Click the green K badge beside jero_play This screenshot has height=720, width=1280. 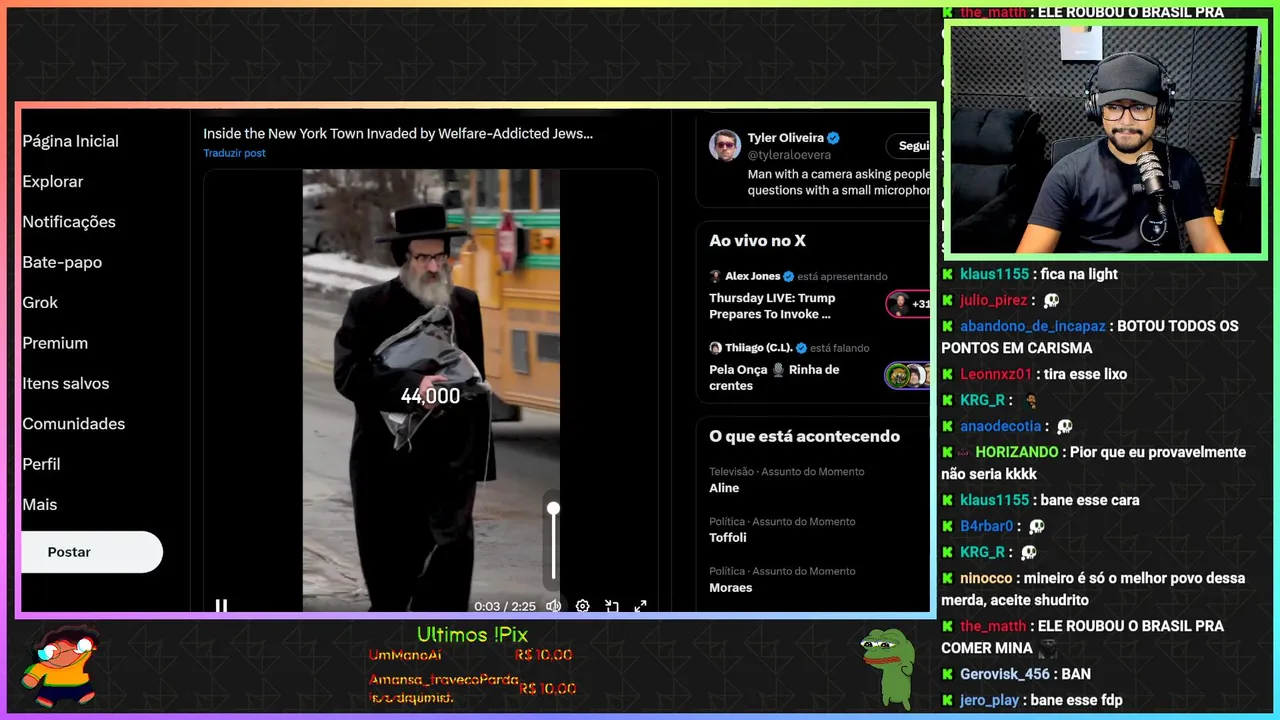coord(948,700)
